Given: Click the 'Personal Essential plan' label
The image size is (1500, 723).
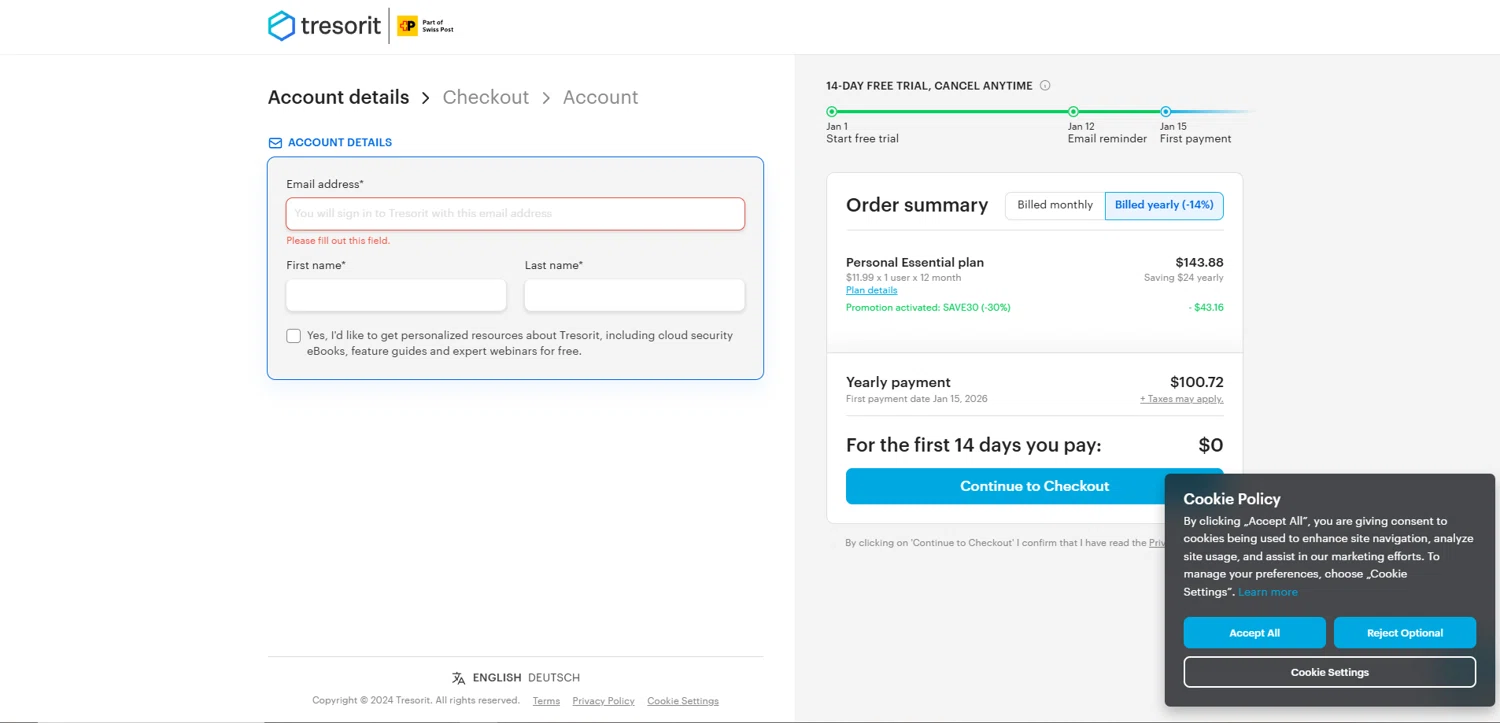Looking at the screenshot, I should (915, 263).
